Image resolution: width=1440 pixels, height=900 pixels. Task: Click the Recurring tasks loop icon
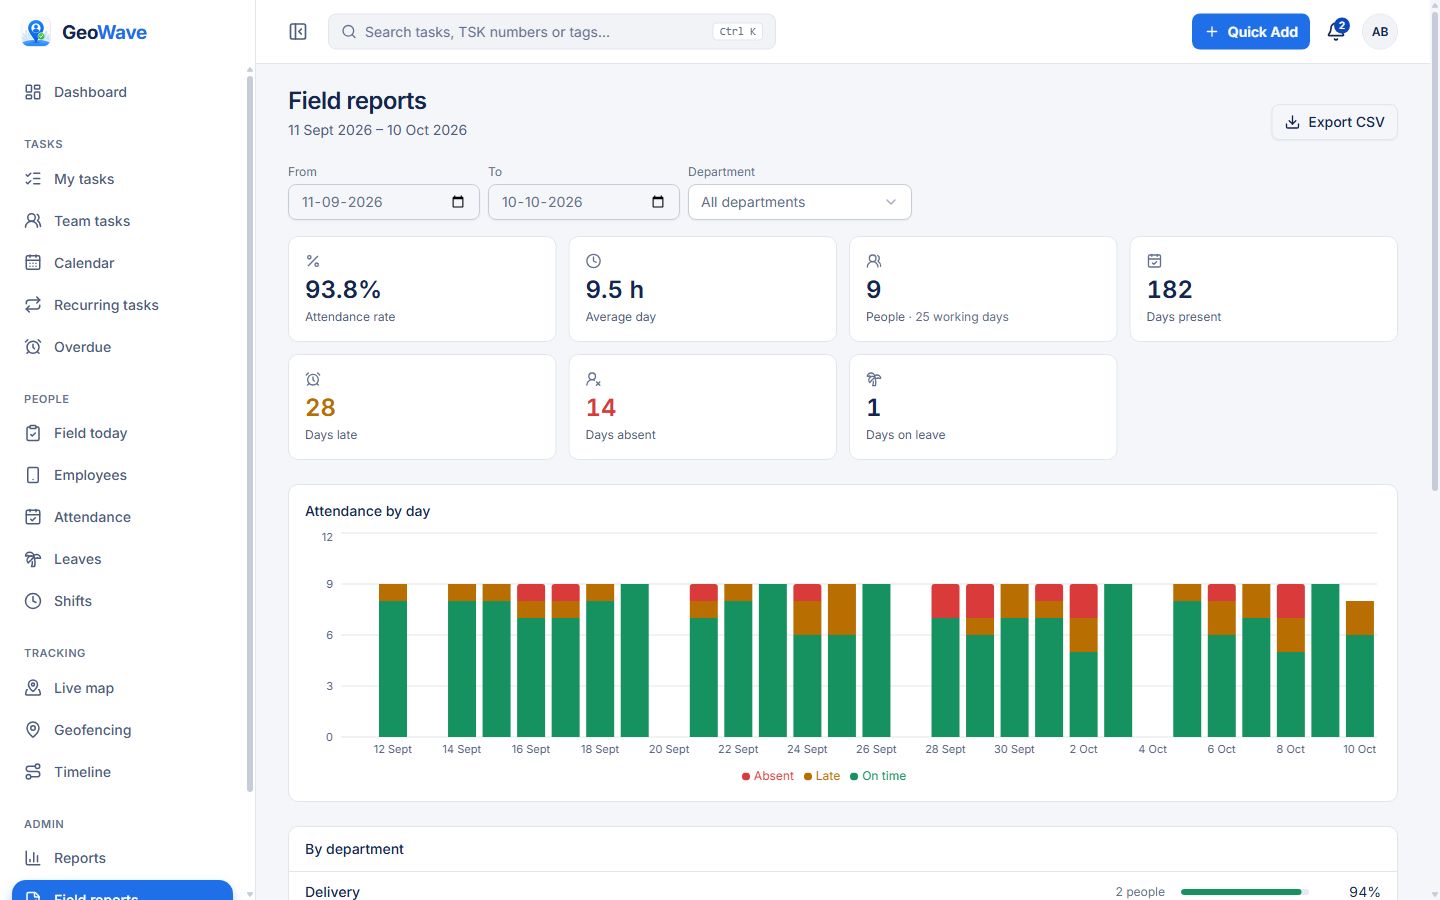[x=33, y=305]
